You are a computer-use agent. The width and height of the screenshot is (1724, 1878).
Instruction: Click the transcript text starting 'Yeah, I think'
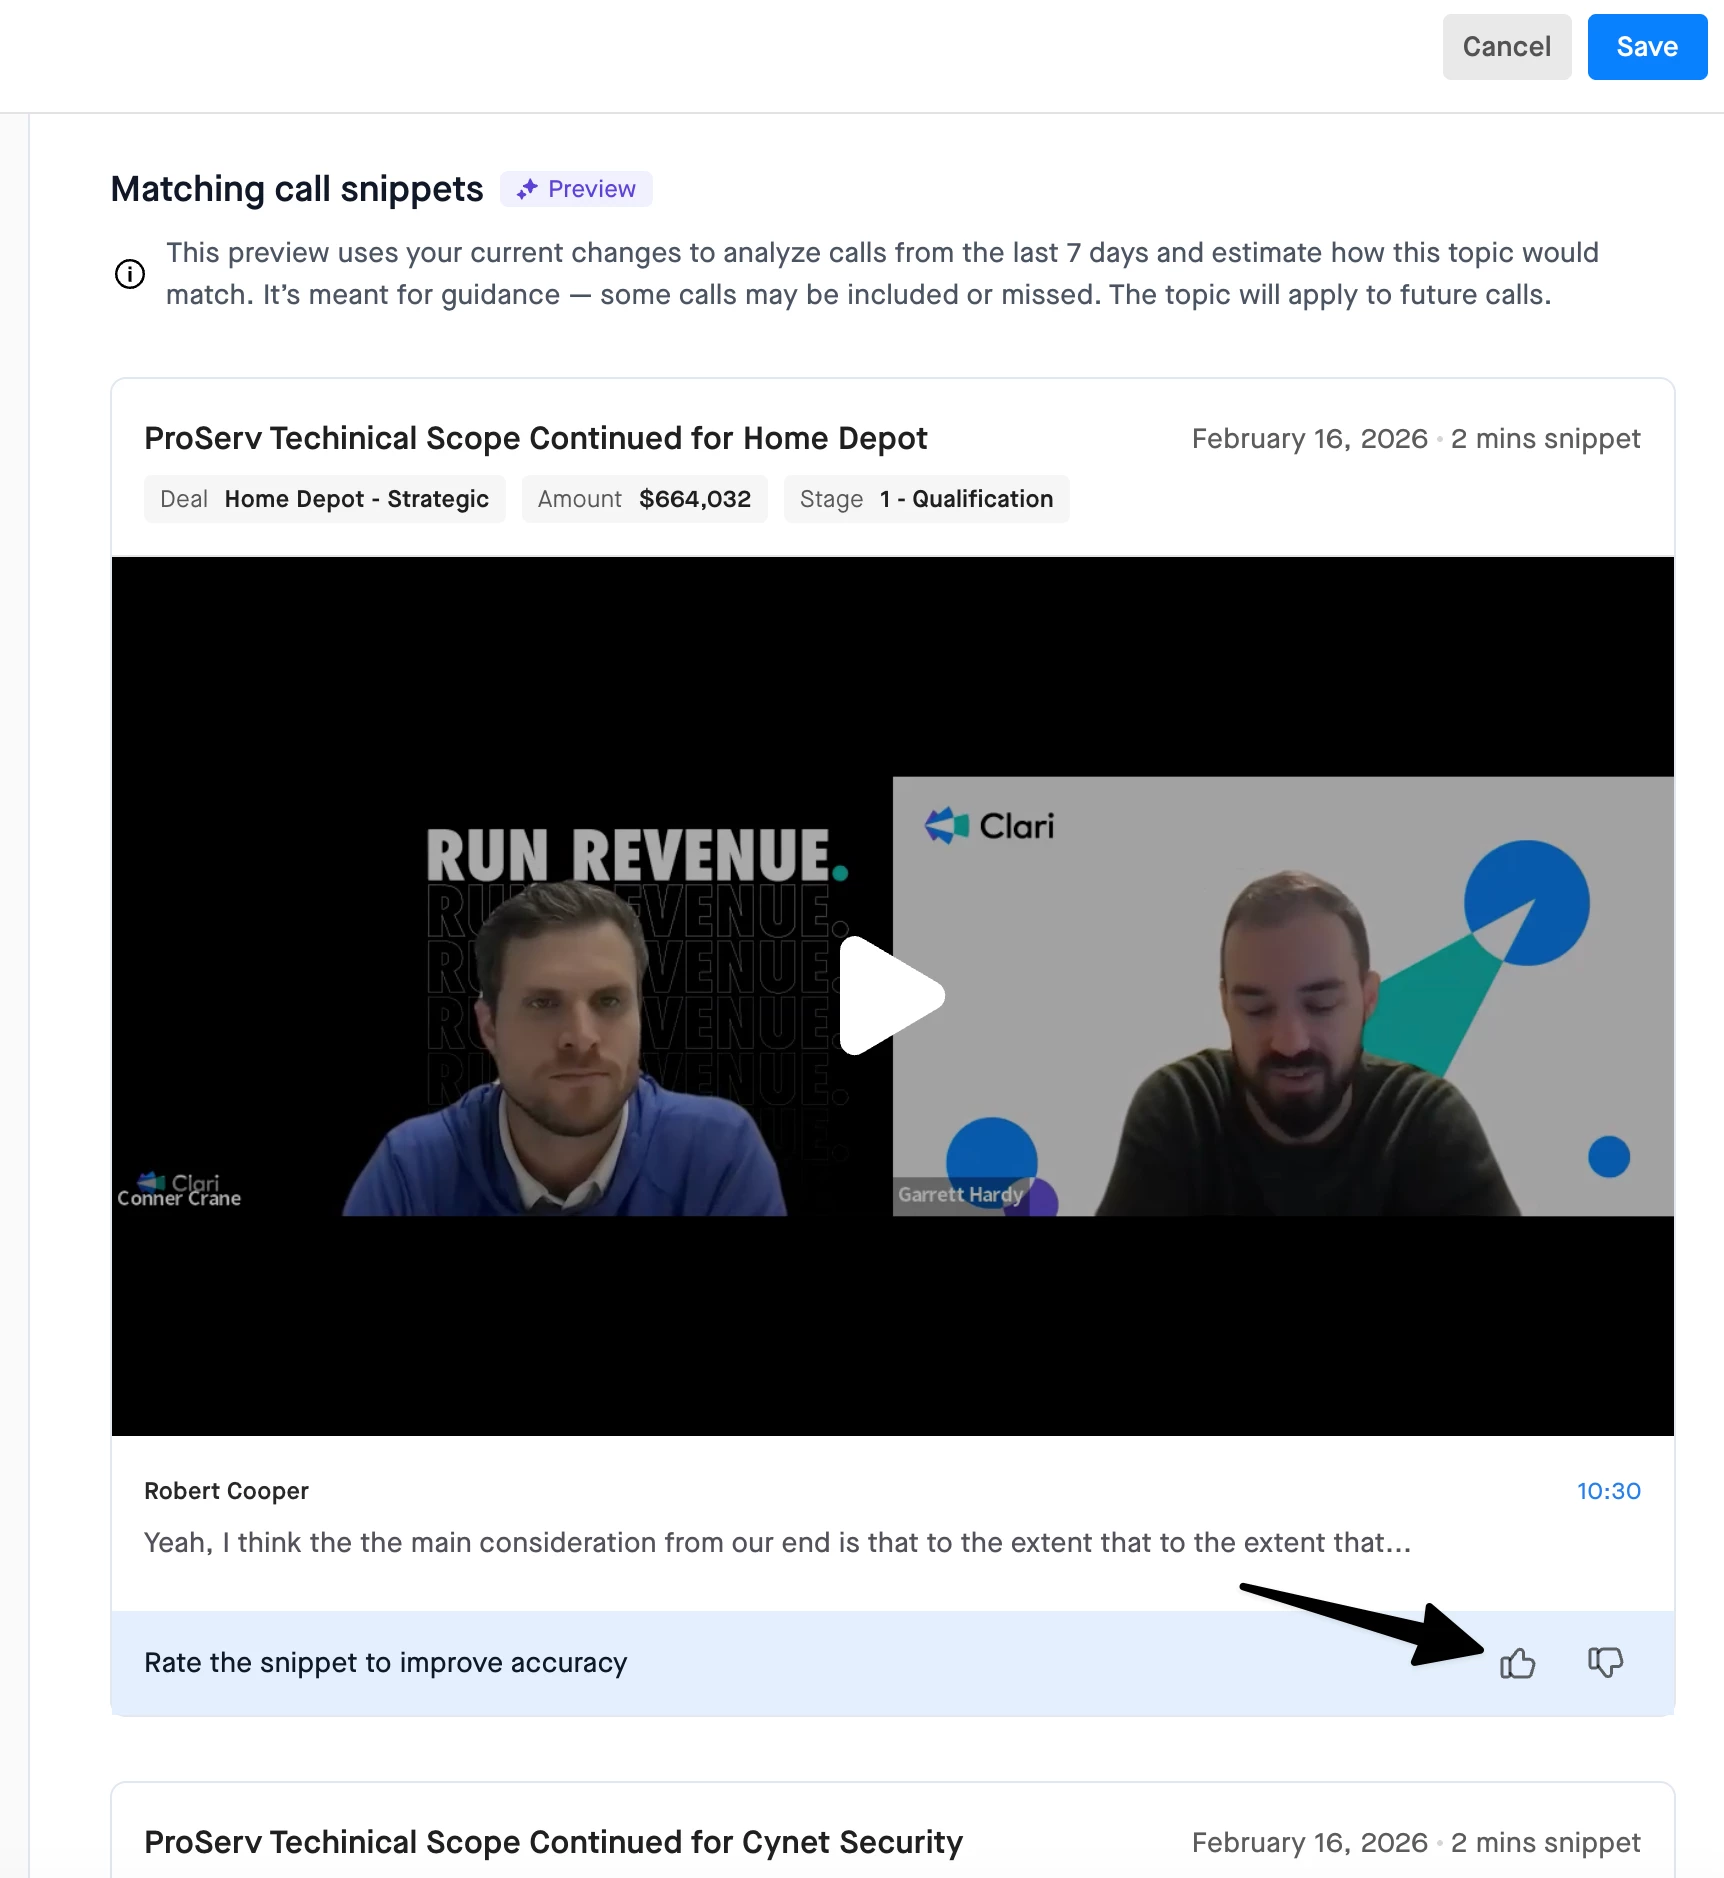[778, 1543]
